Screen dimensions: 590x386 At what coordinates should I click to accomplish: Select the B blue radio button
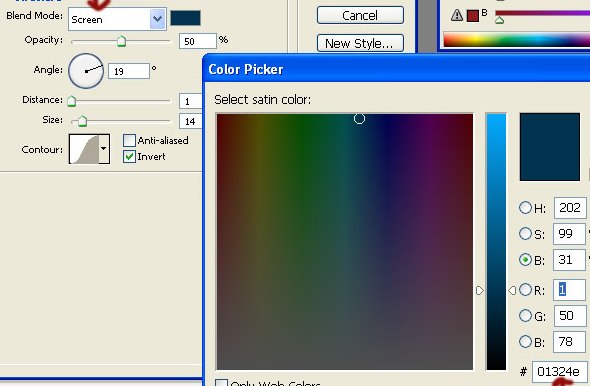pyautogui.click(x=525, y=342)
